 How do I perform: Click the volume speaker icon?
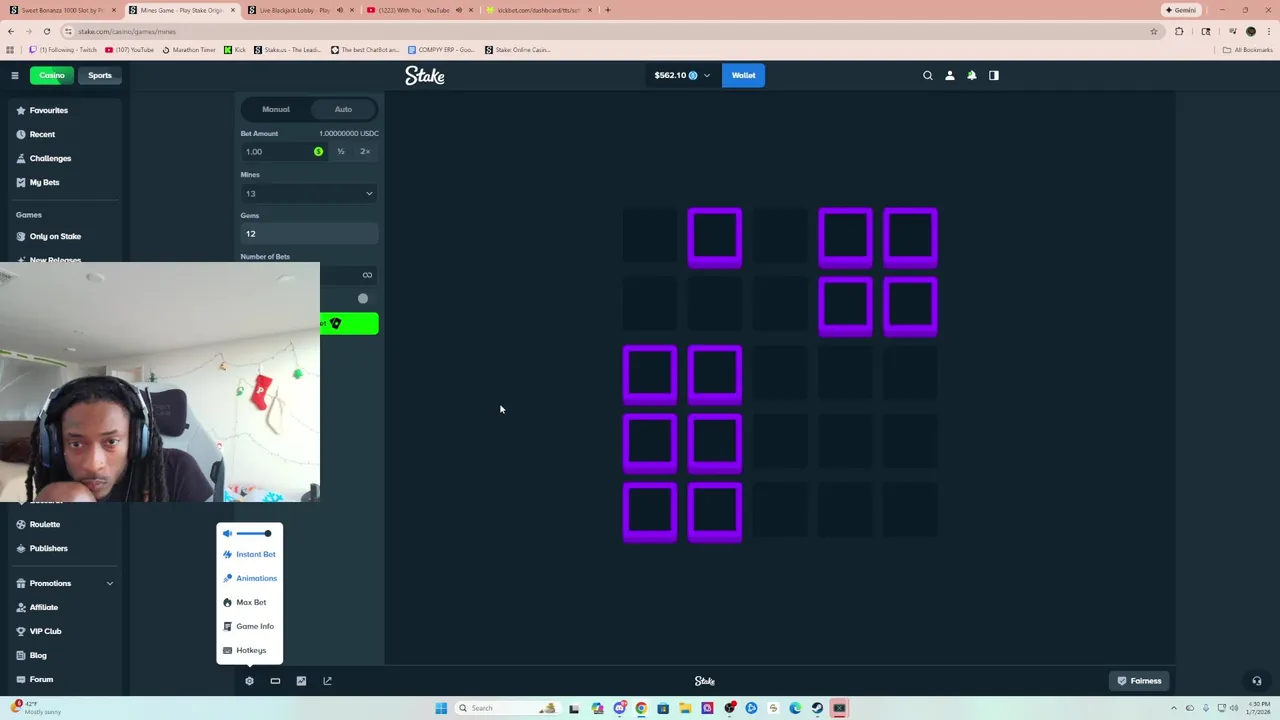pos(227,534)
